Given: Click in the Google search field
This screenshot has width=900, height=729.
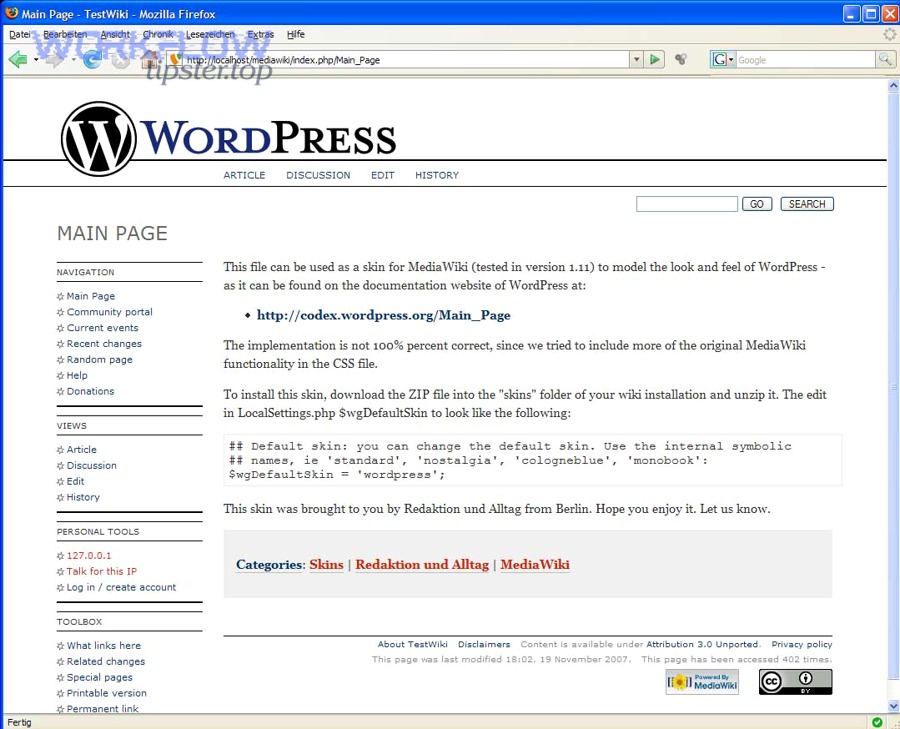Looking at the screenshot, I should point(805,59).
